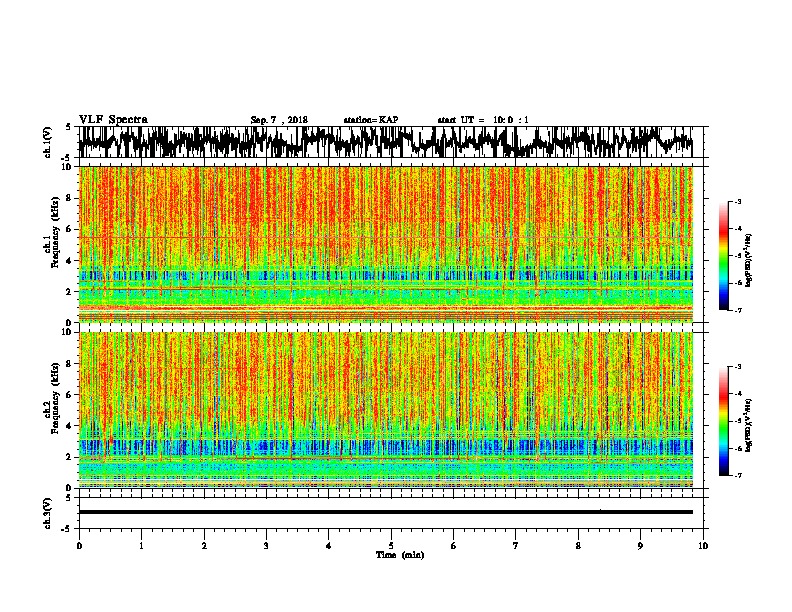Click the "Time (min)" axis title

pyautogui.click(x=400, y=555)
